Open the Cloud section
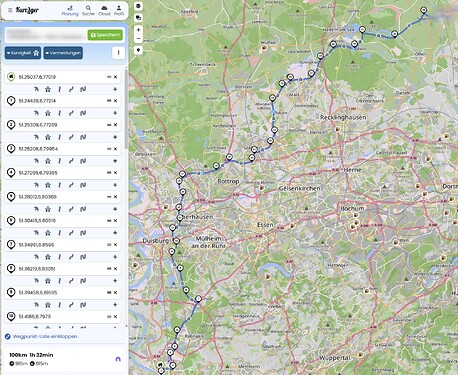458x375 pixels. 104,11
